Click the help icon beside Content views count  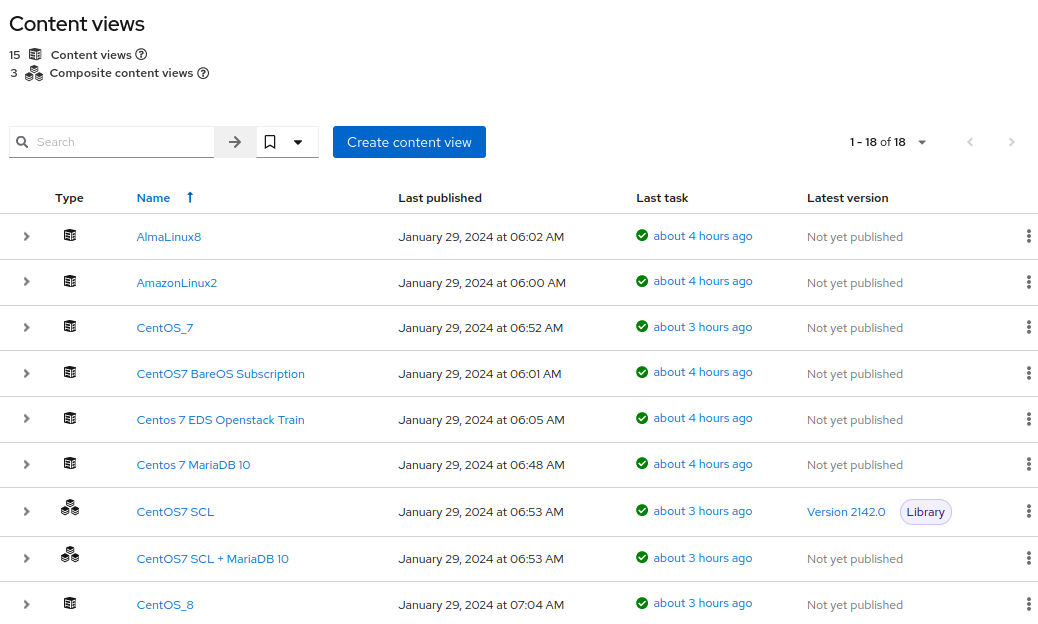(x=141, y=55)
